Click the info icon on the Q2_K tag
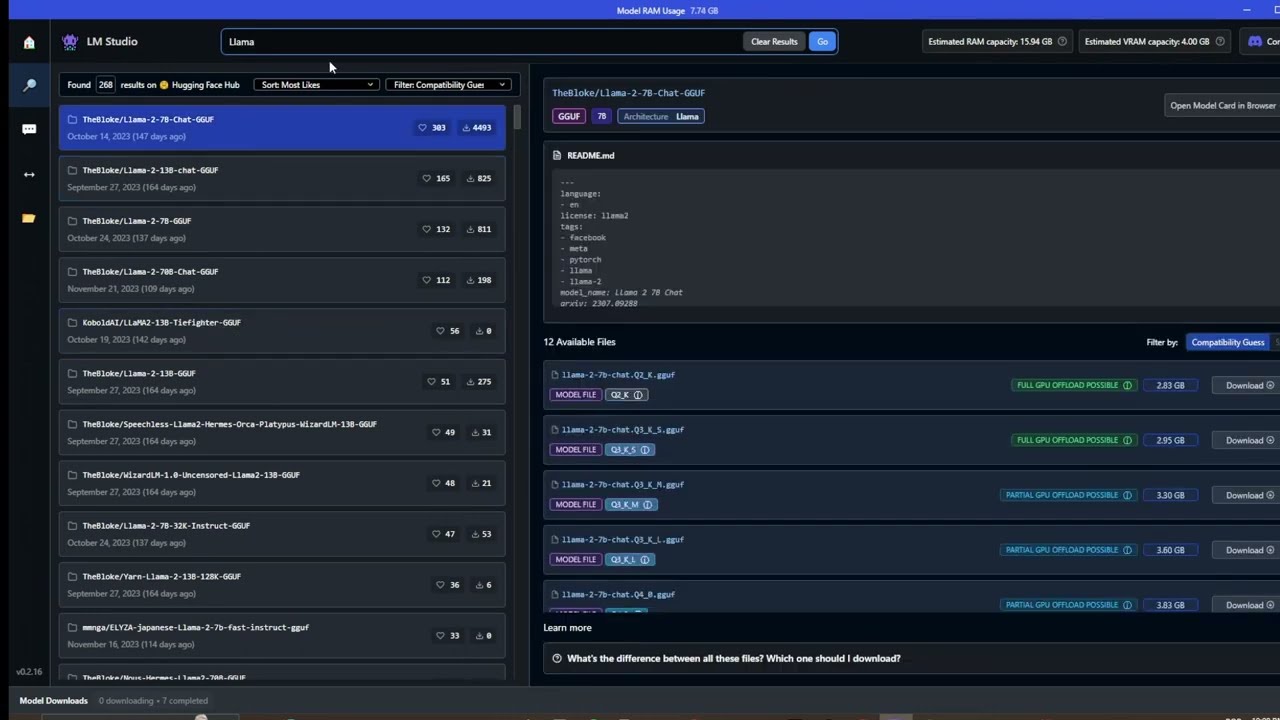 pos(638,395)
